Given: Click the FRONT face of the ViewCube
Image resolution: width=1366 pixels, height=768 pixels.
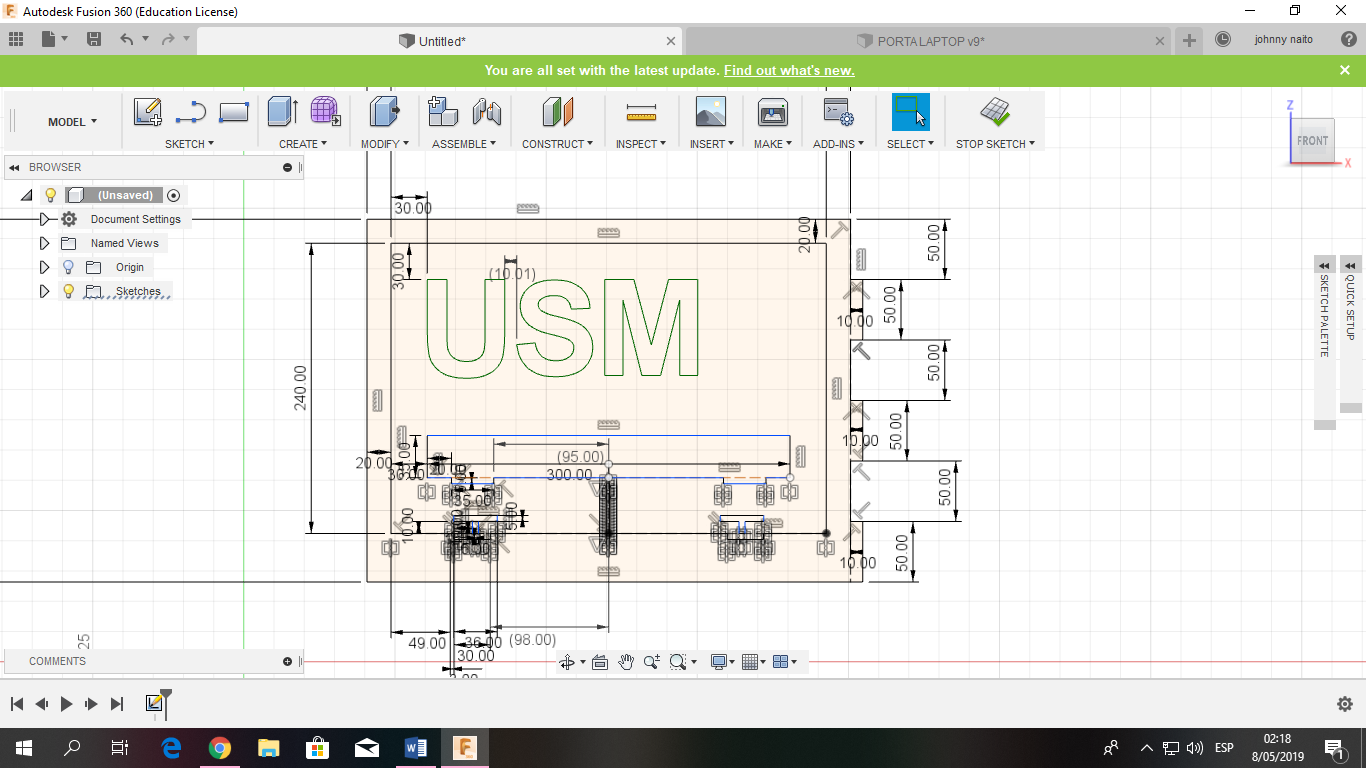Looking at the screenshot, I should coord(1312,141).
